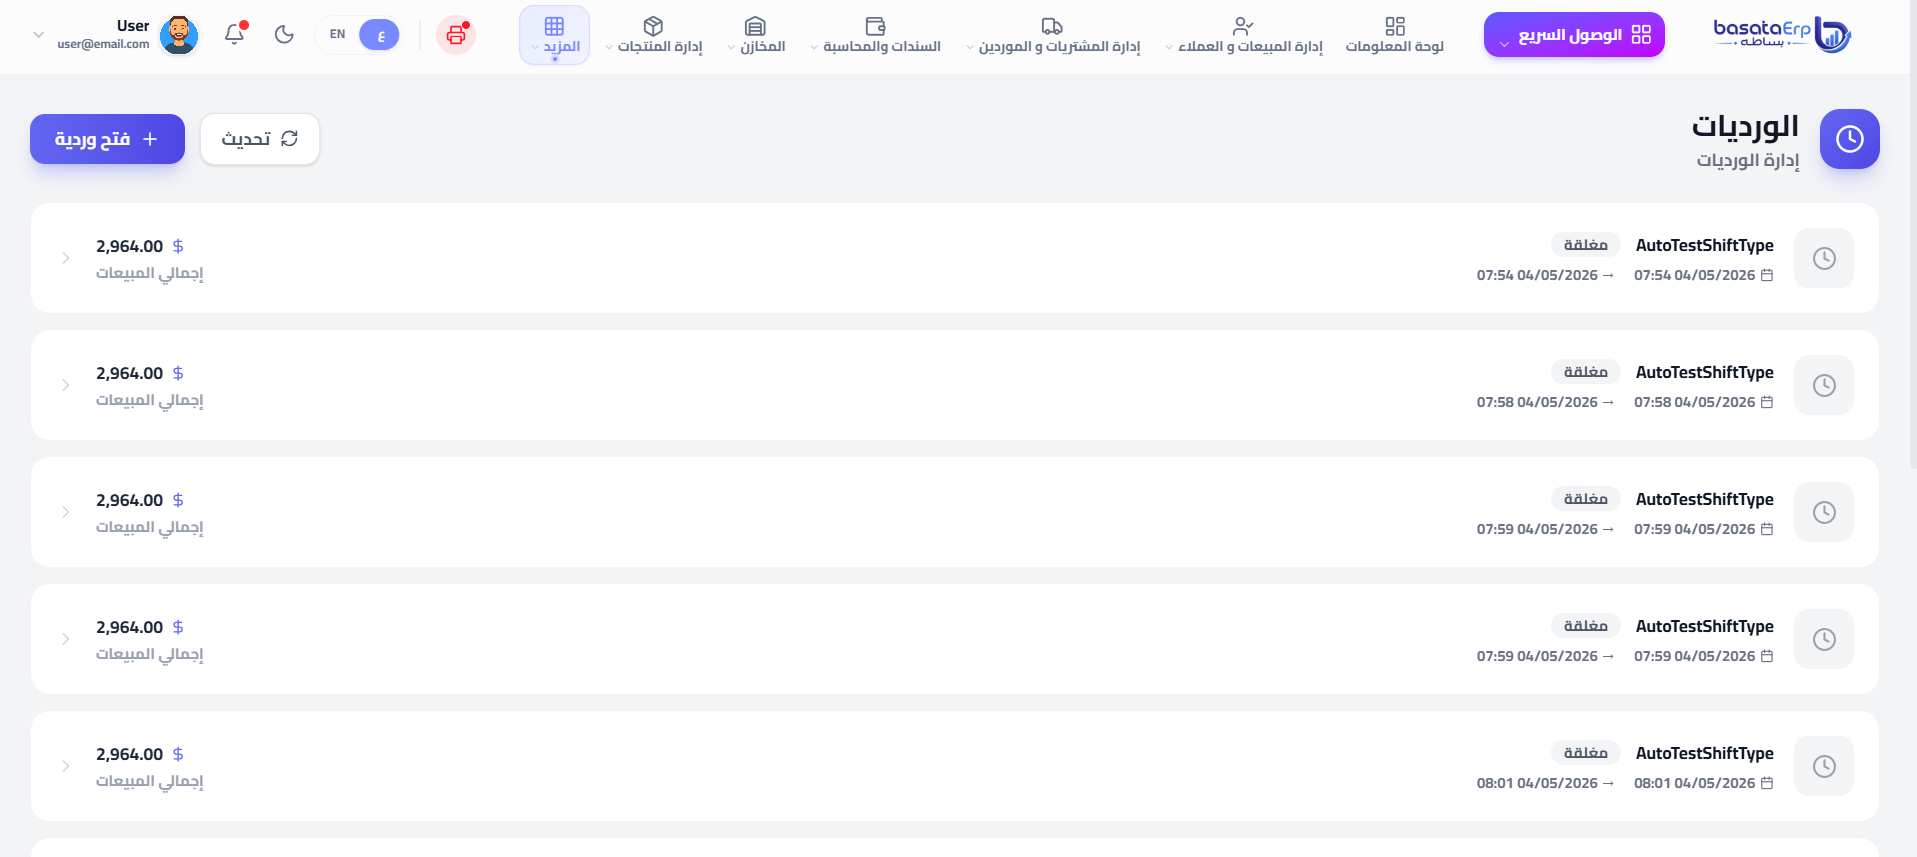Image resolution: width=1917 pixels, height=857 pixels.
Task: Click AutoTestShiftType title of 08:01 shift
Action: pyautogui.click(x=1704, y=753)
